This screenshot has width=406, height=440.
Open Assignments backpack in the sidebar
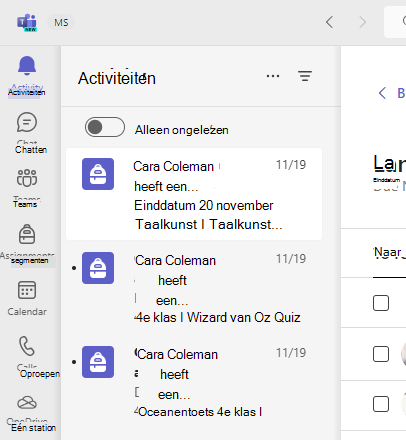tap(27, 244)
